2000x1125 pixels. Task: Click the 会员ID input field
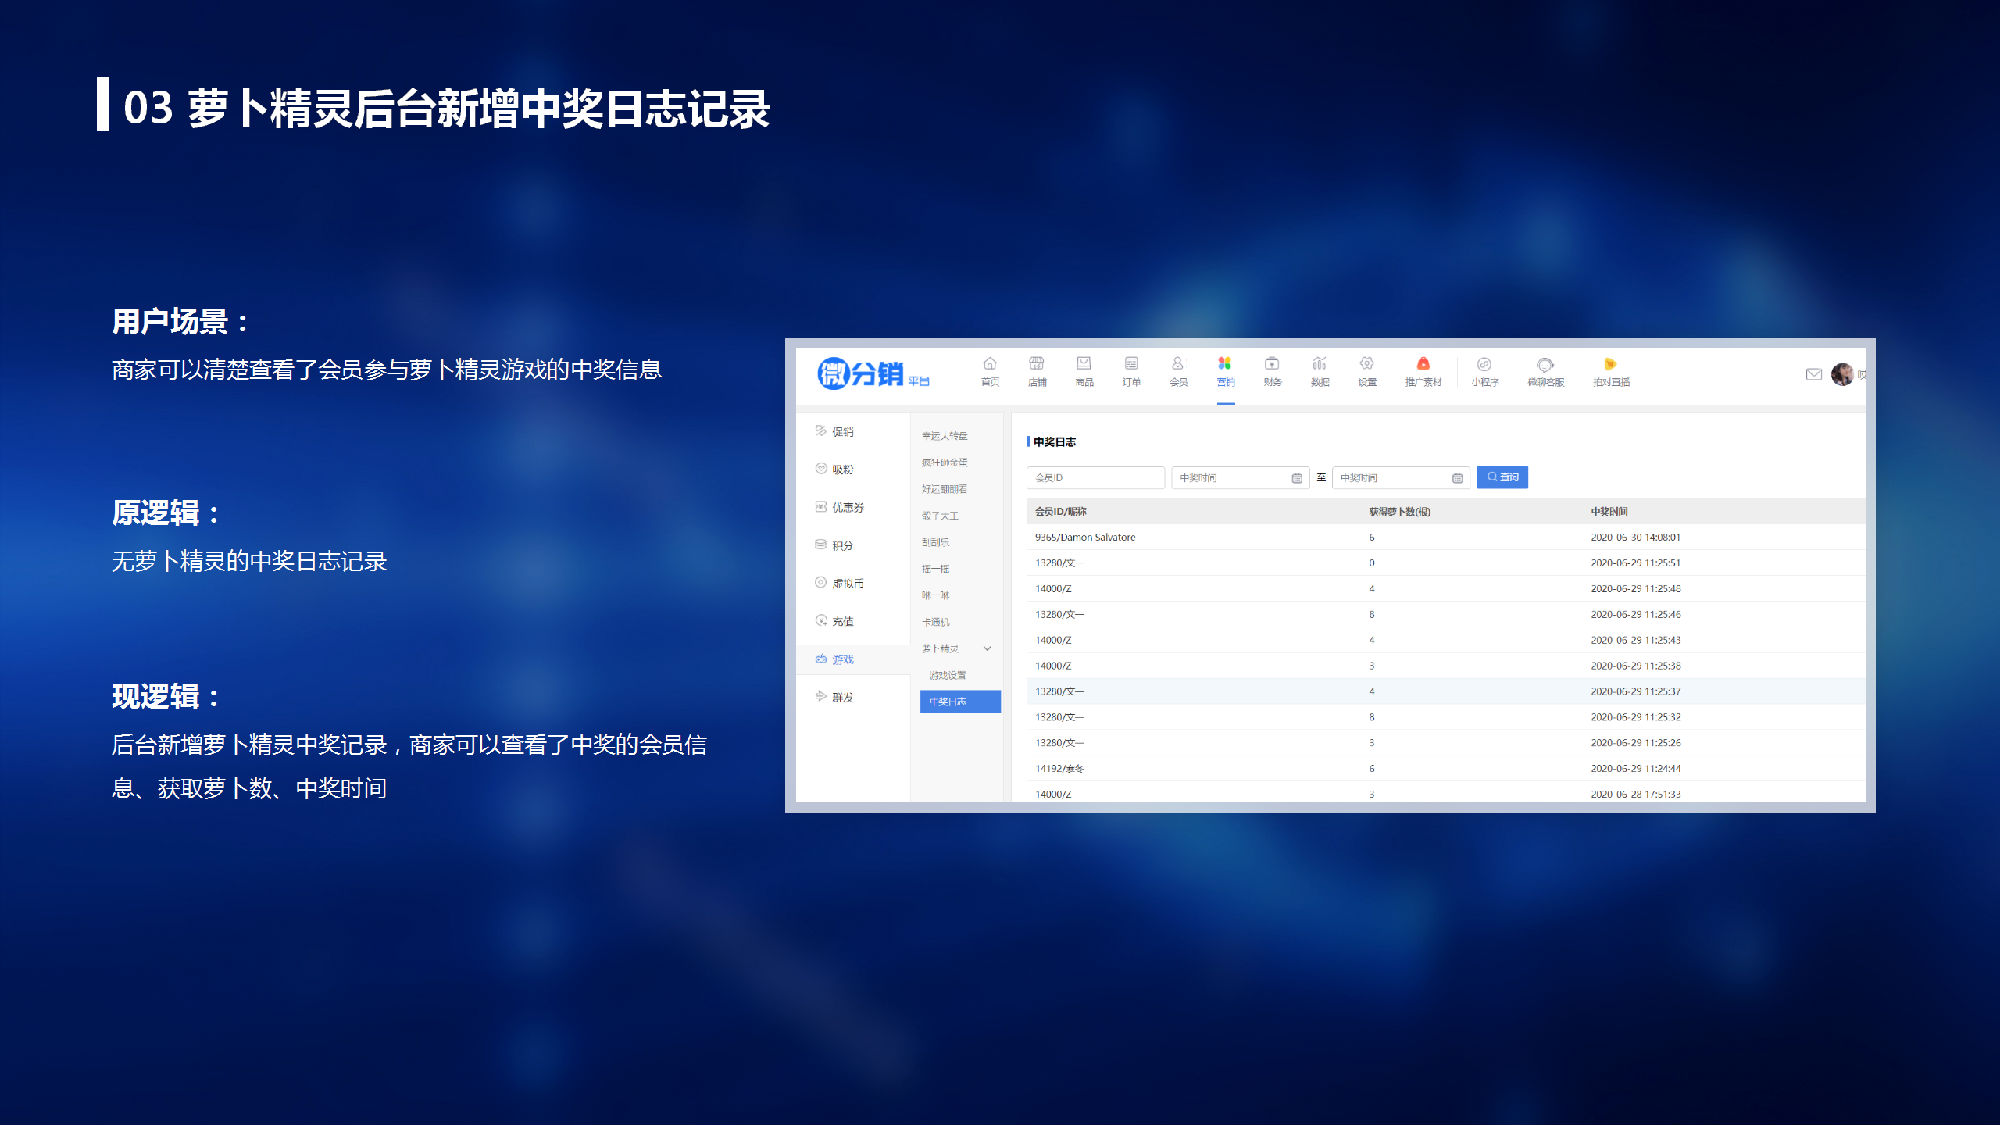1095,478
